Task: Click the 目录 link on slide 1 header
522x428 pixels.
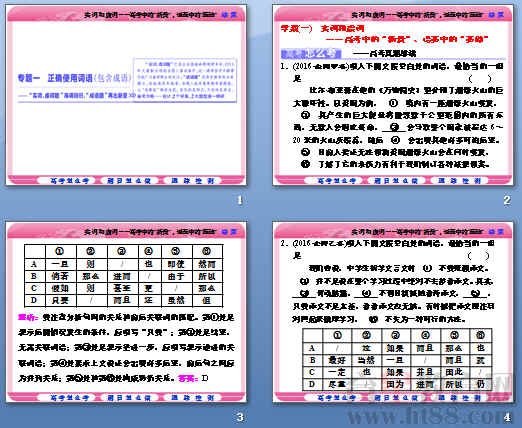Action: [229, 15]
